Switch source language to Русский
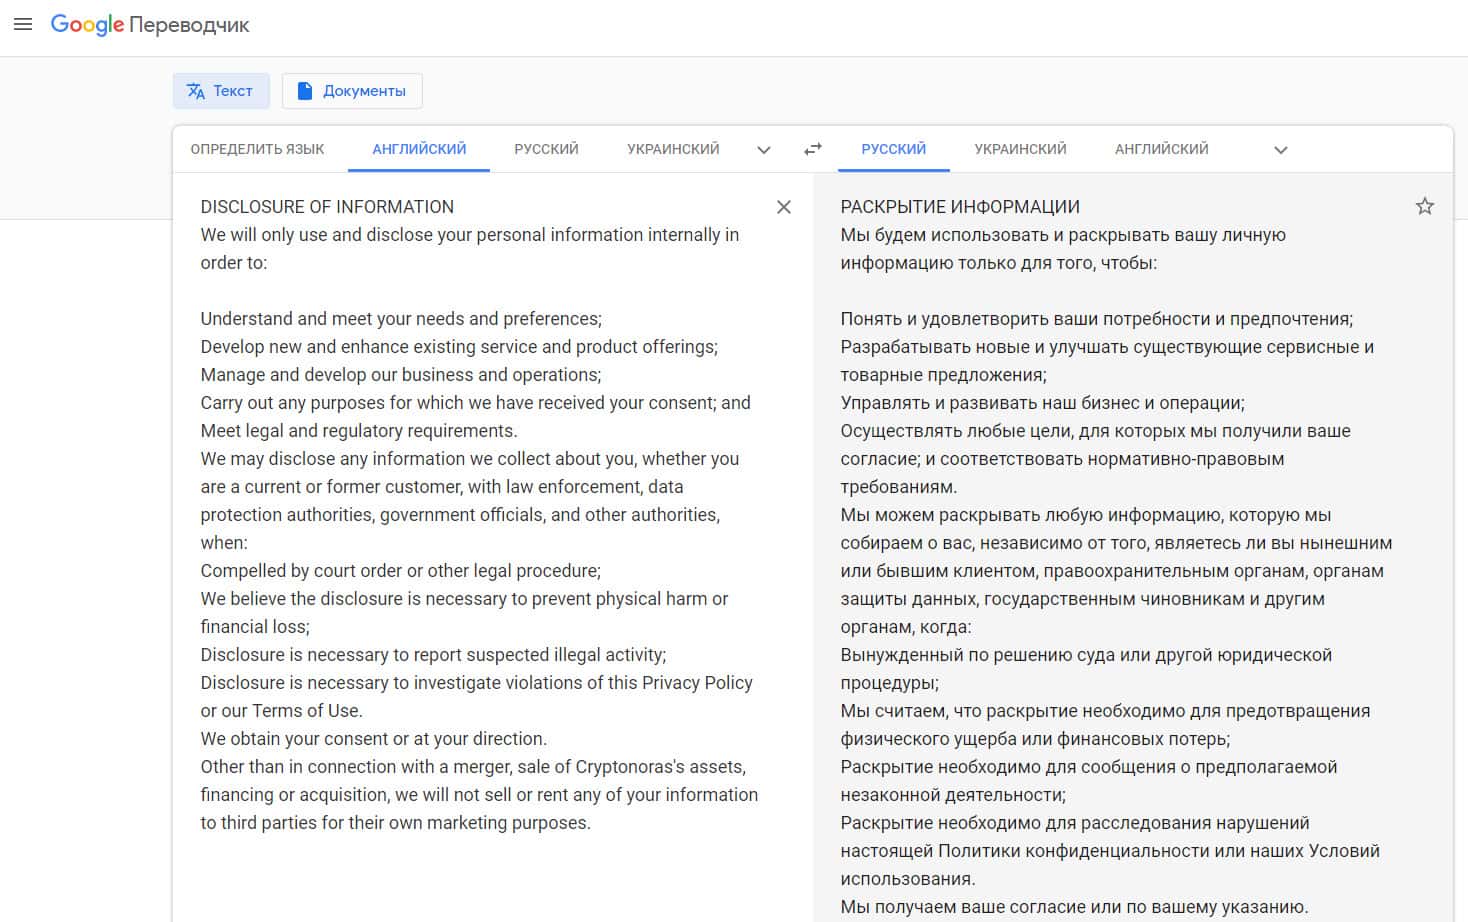Viewport: 1468px width, 922px height. pos(546,149)
